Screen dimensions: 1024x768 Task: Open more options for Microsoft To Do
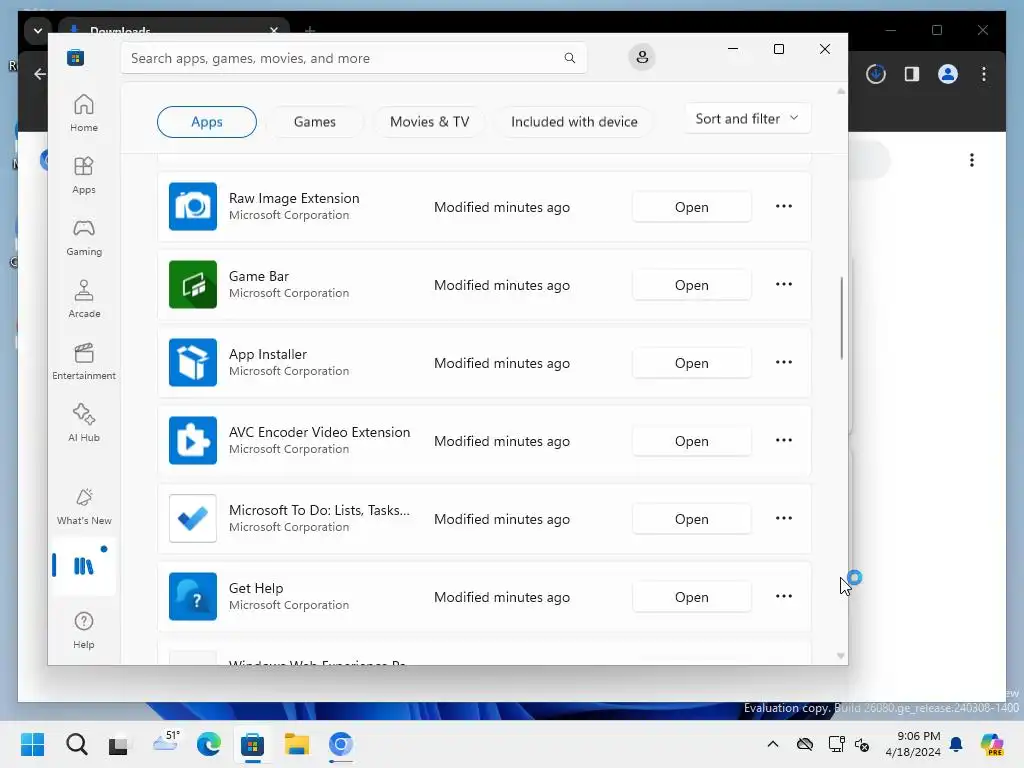[x=784, y=519]
